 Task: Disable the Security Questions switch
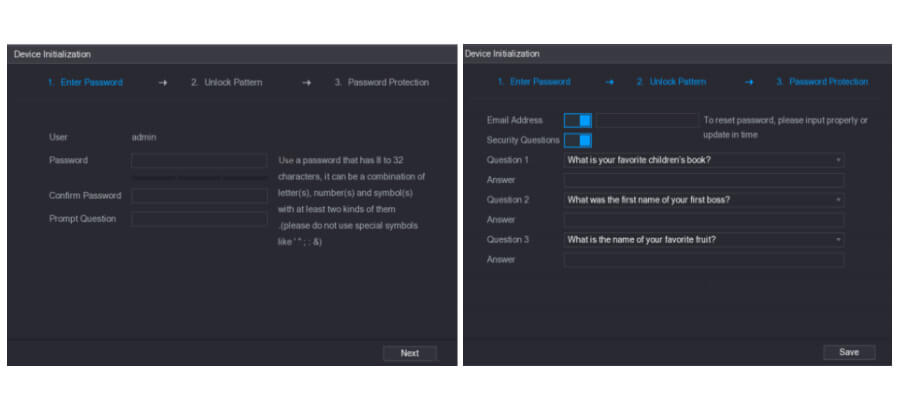point(577,140)
